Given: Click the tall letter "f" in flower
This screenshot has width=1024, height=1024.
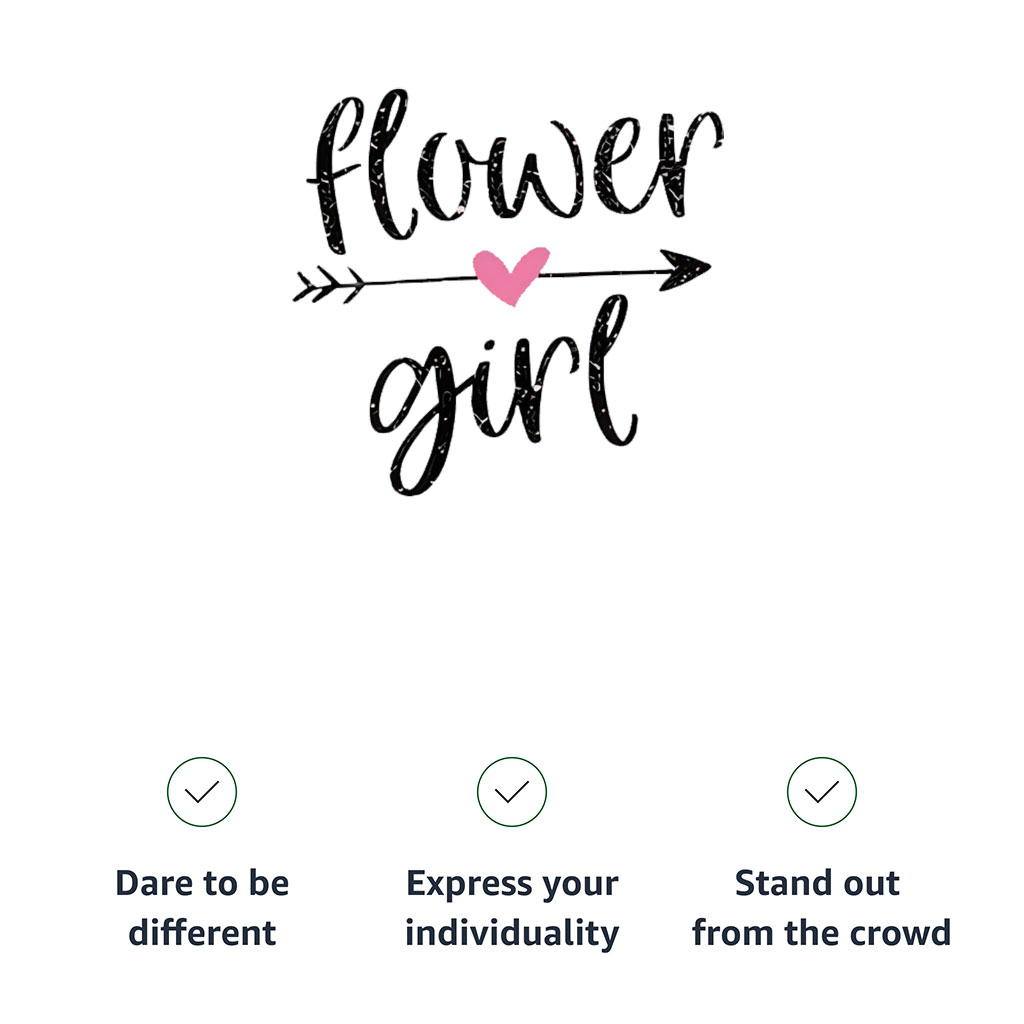Looking at the screenshot, I should click(x=334, y=175).
